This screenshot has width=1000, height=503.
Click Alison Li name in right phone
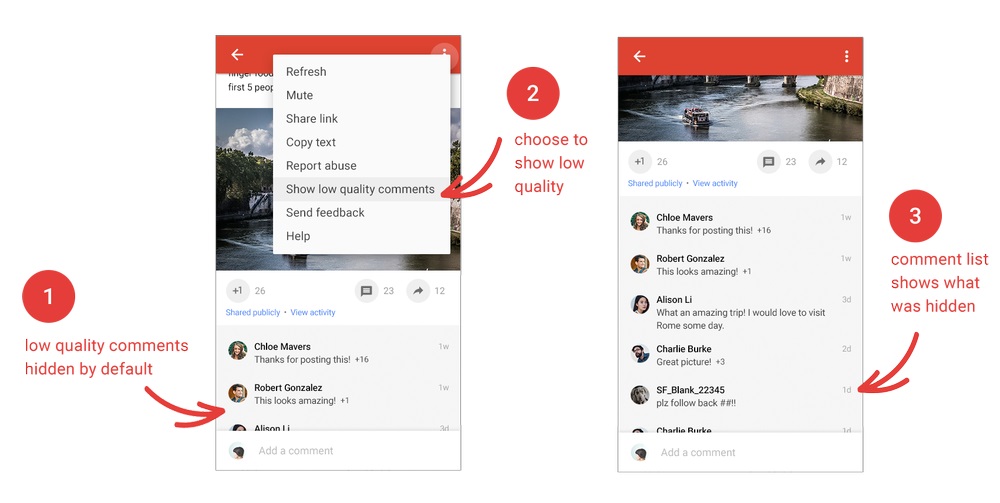click(x=674, y=300)
